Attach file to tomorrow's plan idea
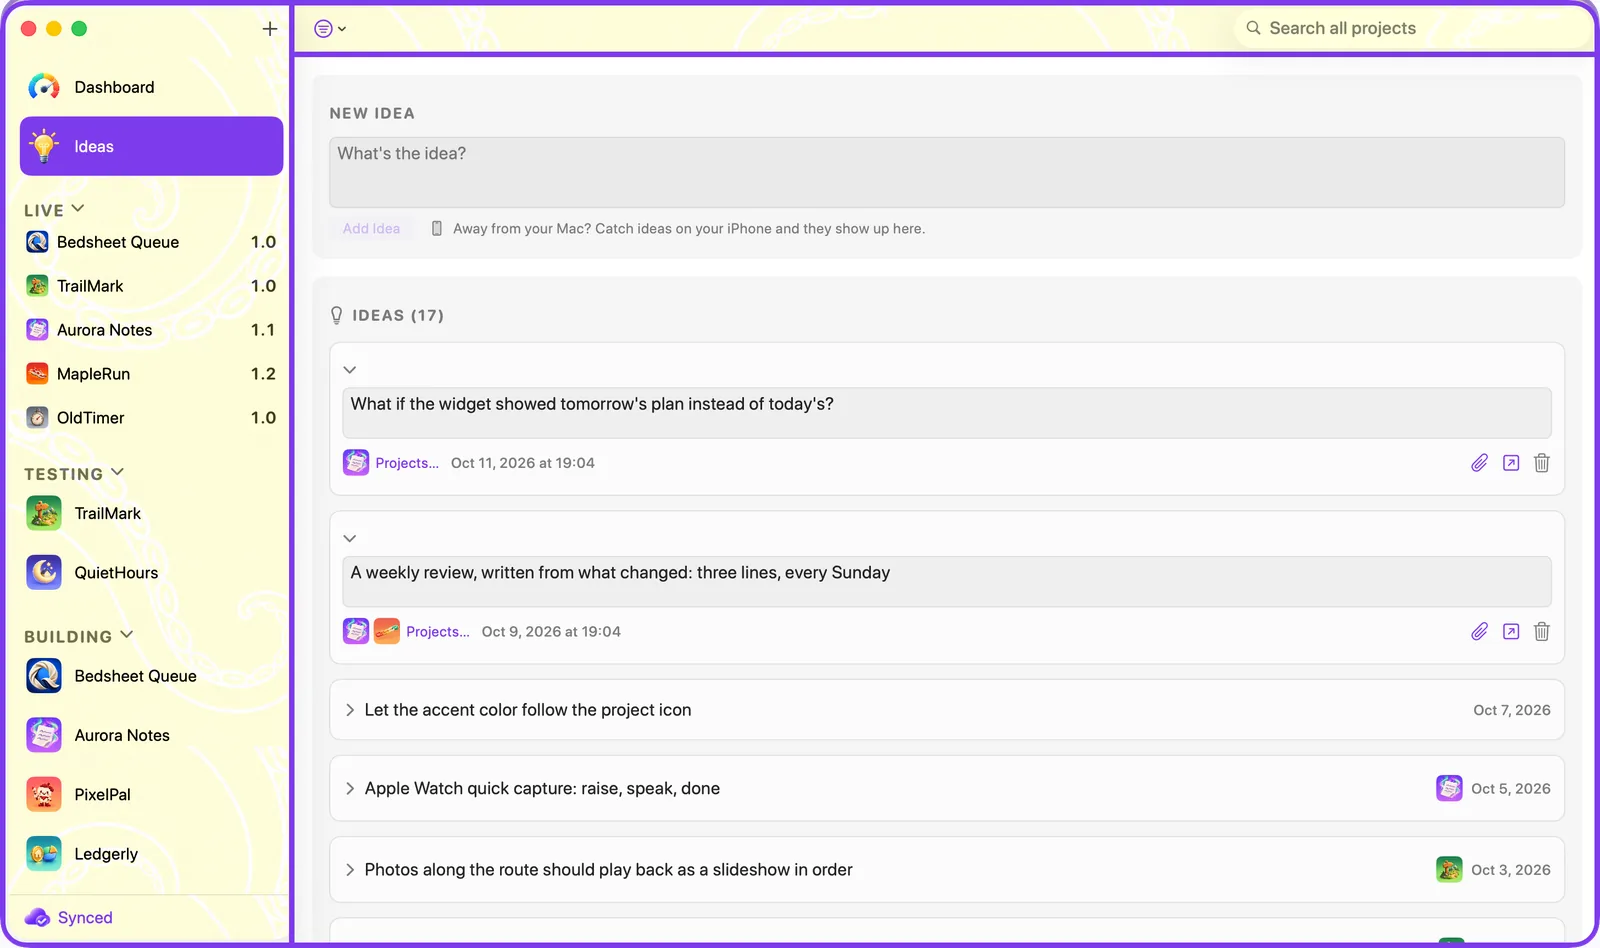The image size is (1600, 948). pyautogui.click(x=1479, y=463)
